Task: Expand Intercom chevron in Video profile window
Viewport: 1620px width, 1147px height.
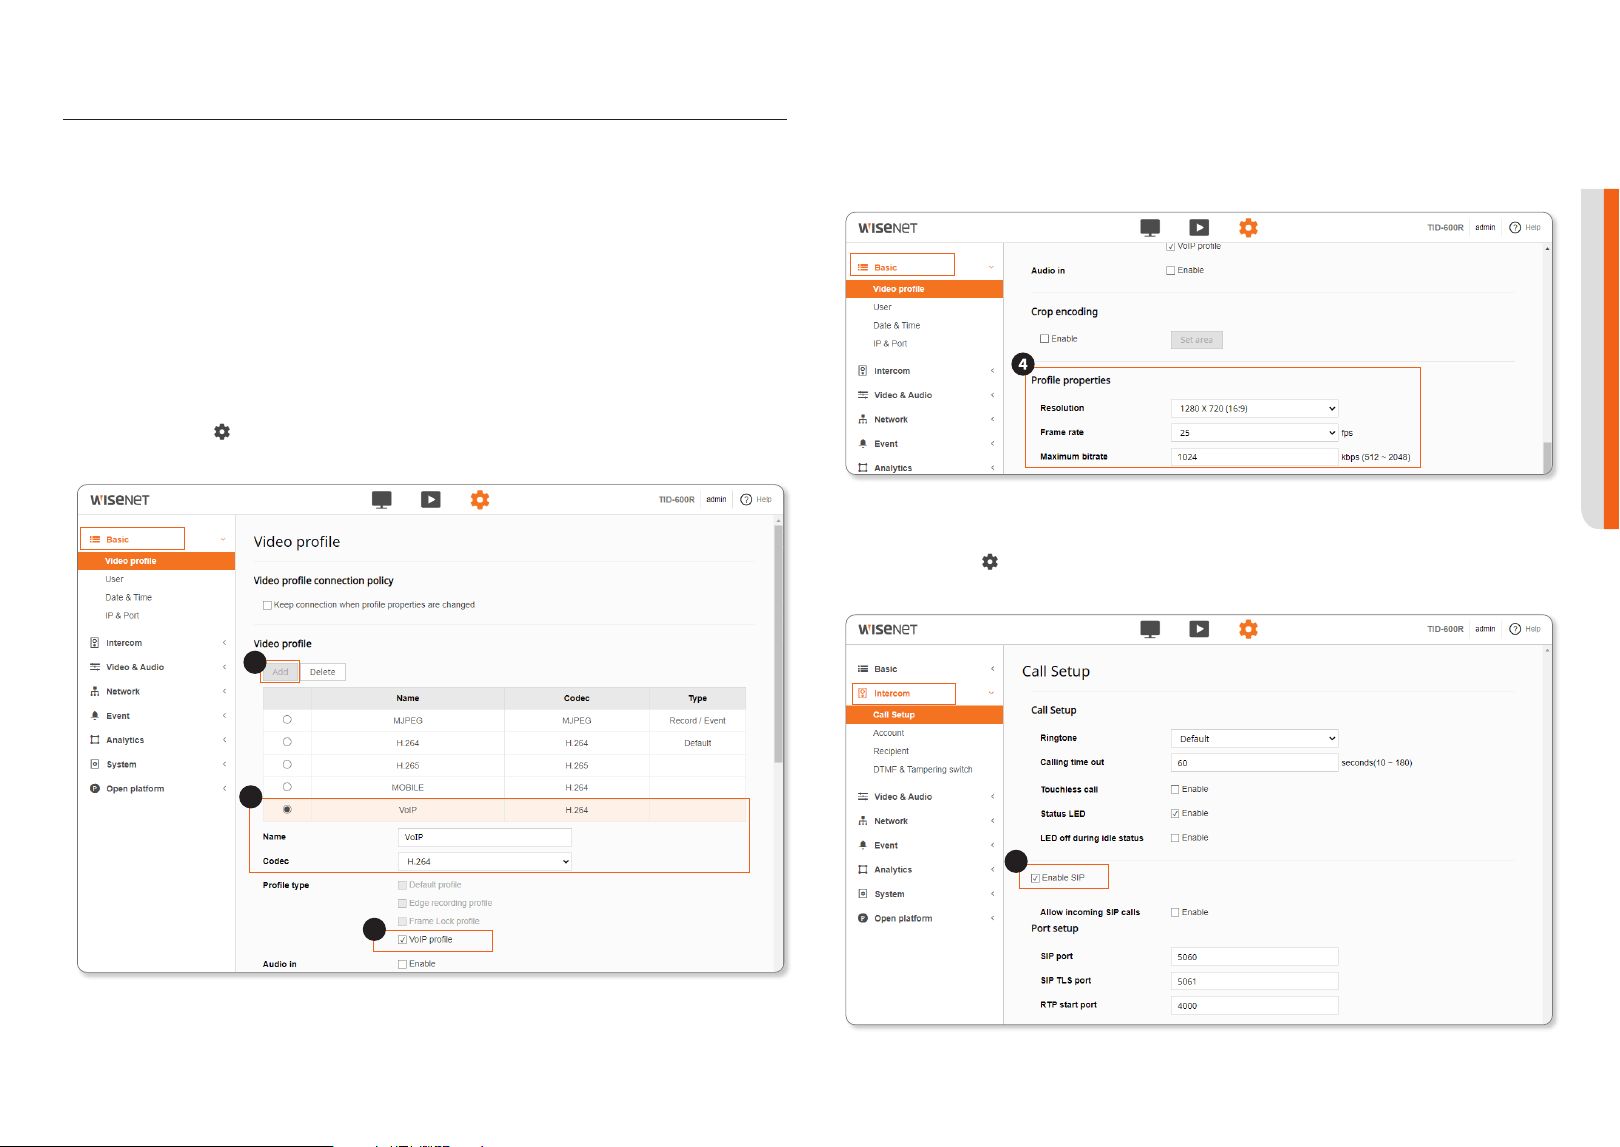Action: [224, 643]
